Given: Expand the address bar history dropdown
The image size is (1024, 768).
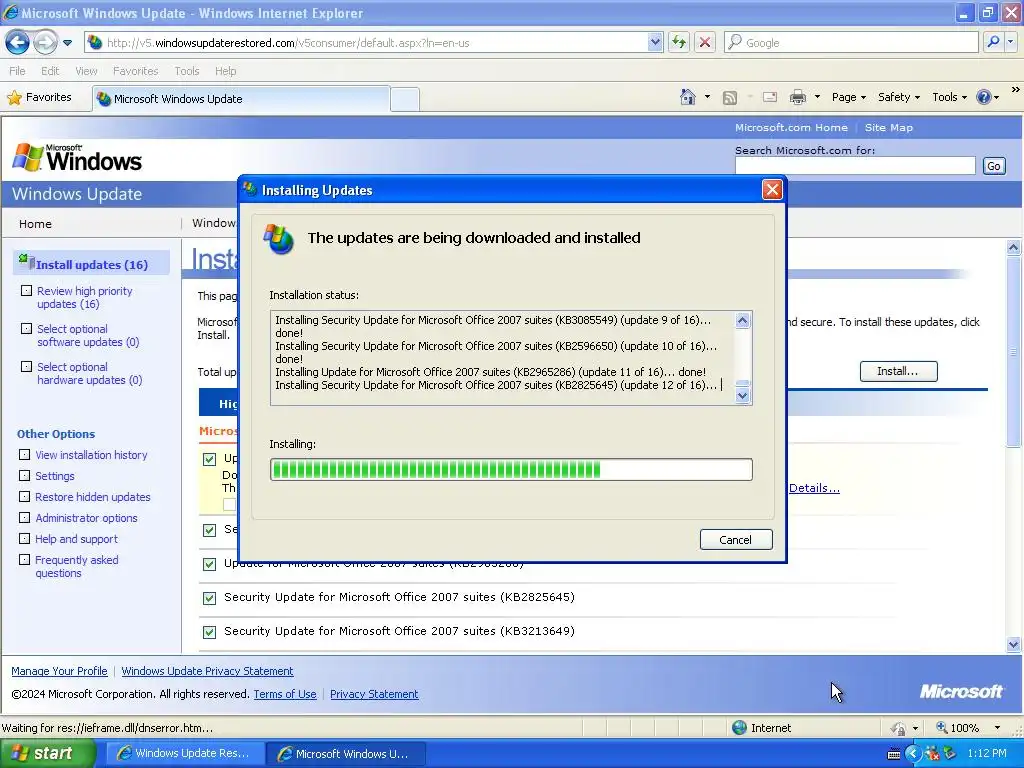Looking at the screenshot, I should (655, 42).
